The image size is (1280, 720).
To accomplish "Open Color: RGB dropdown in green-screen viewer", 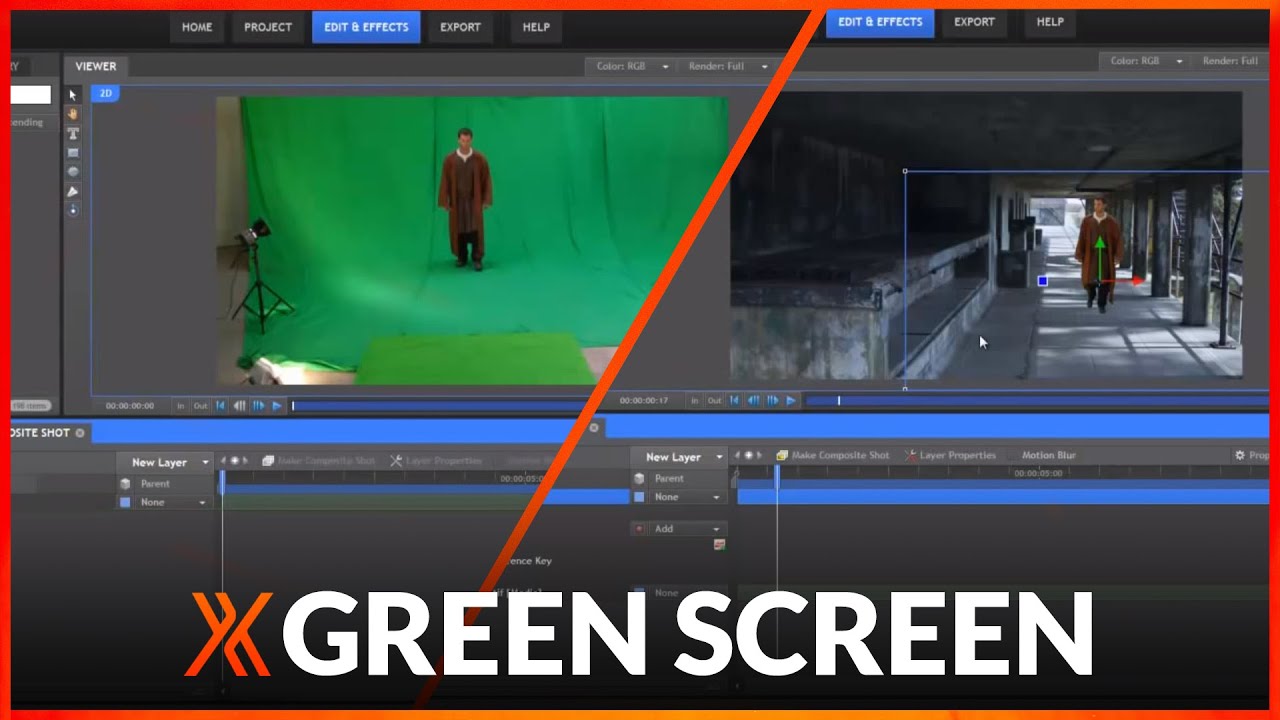I will coord(632,66).
